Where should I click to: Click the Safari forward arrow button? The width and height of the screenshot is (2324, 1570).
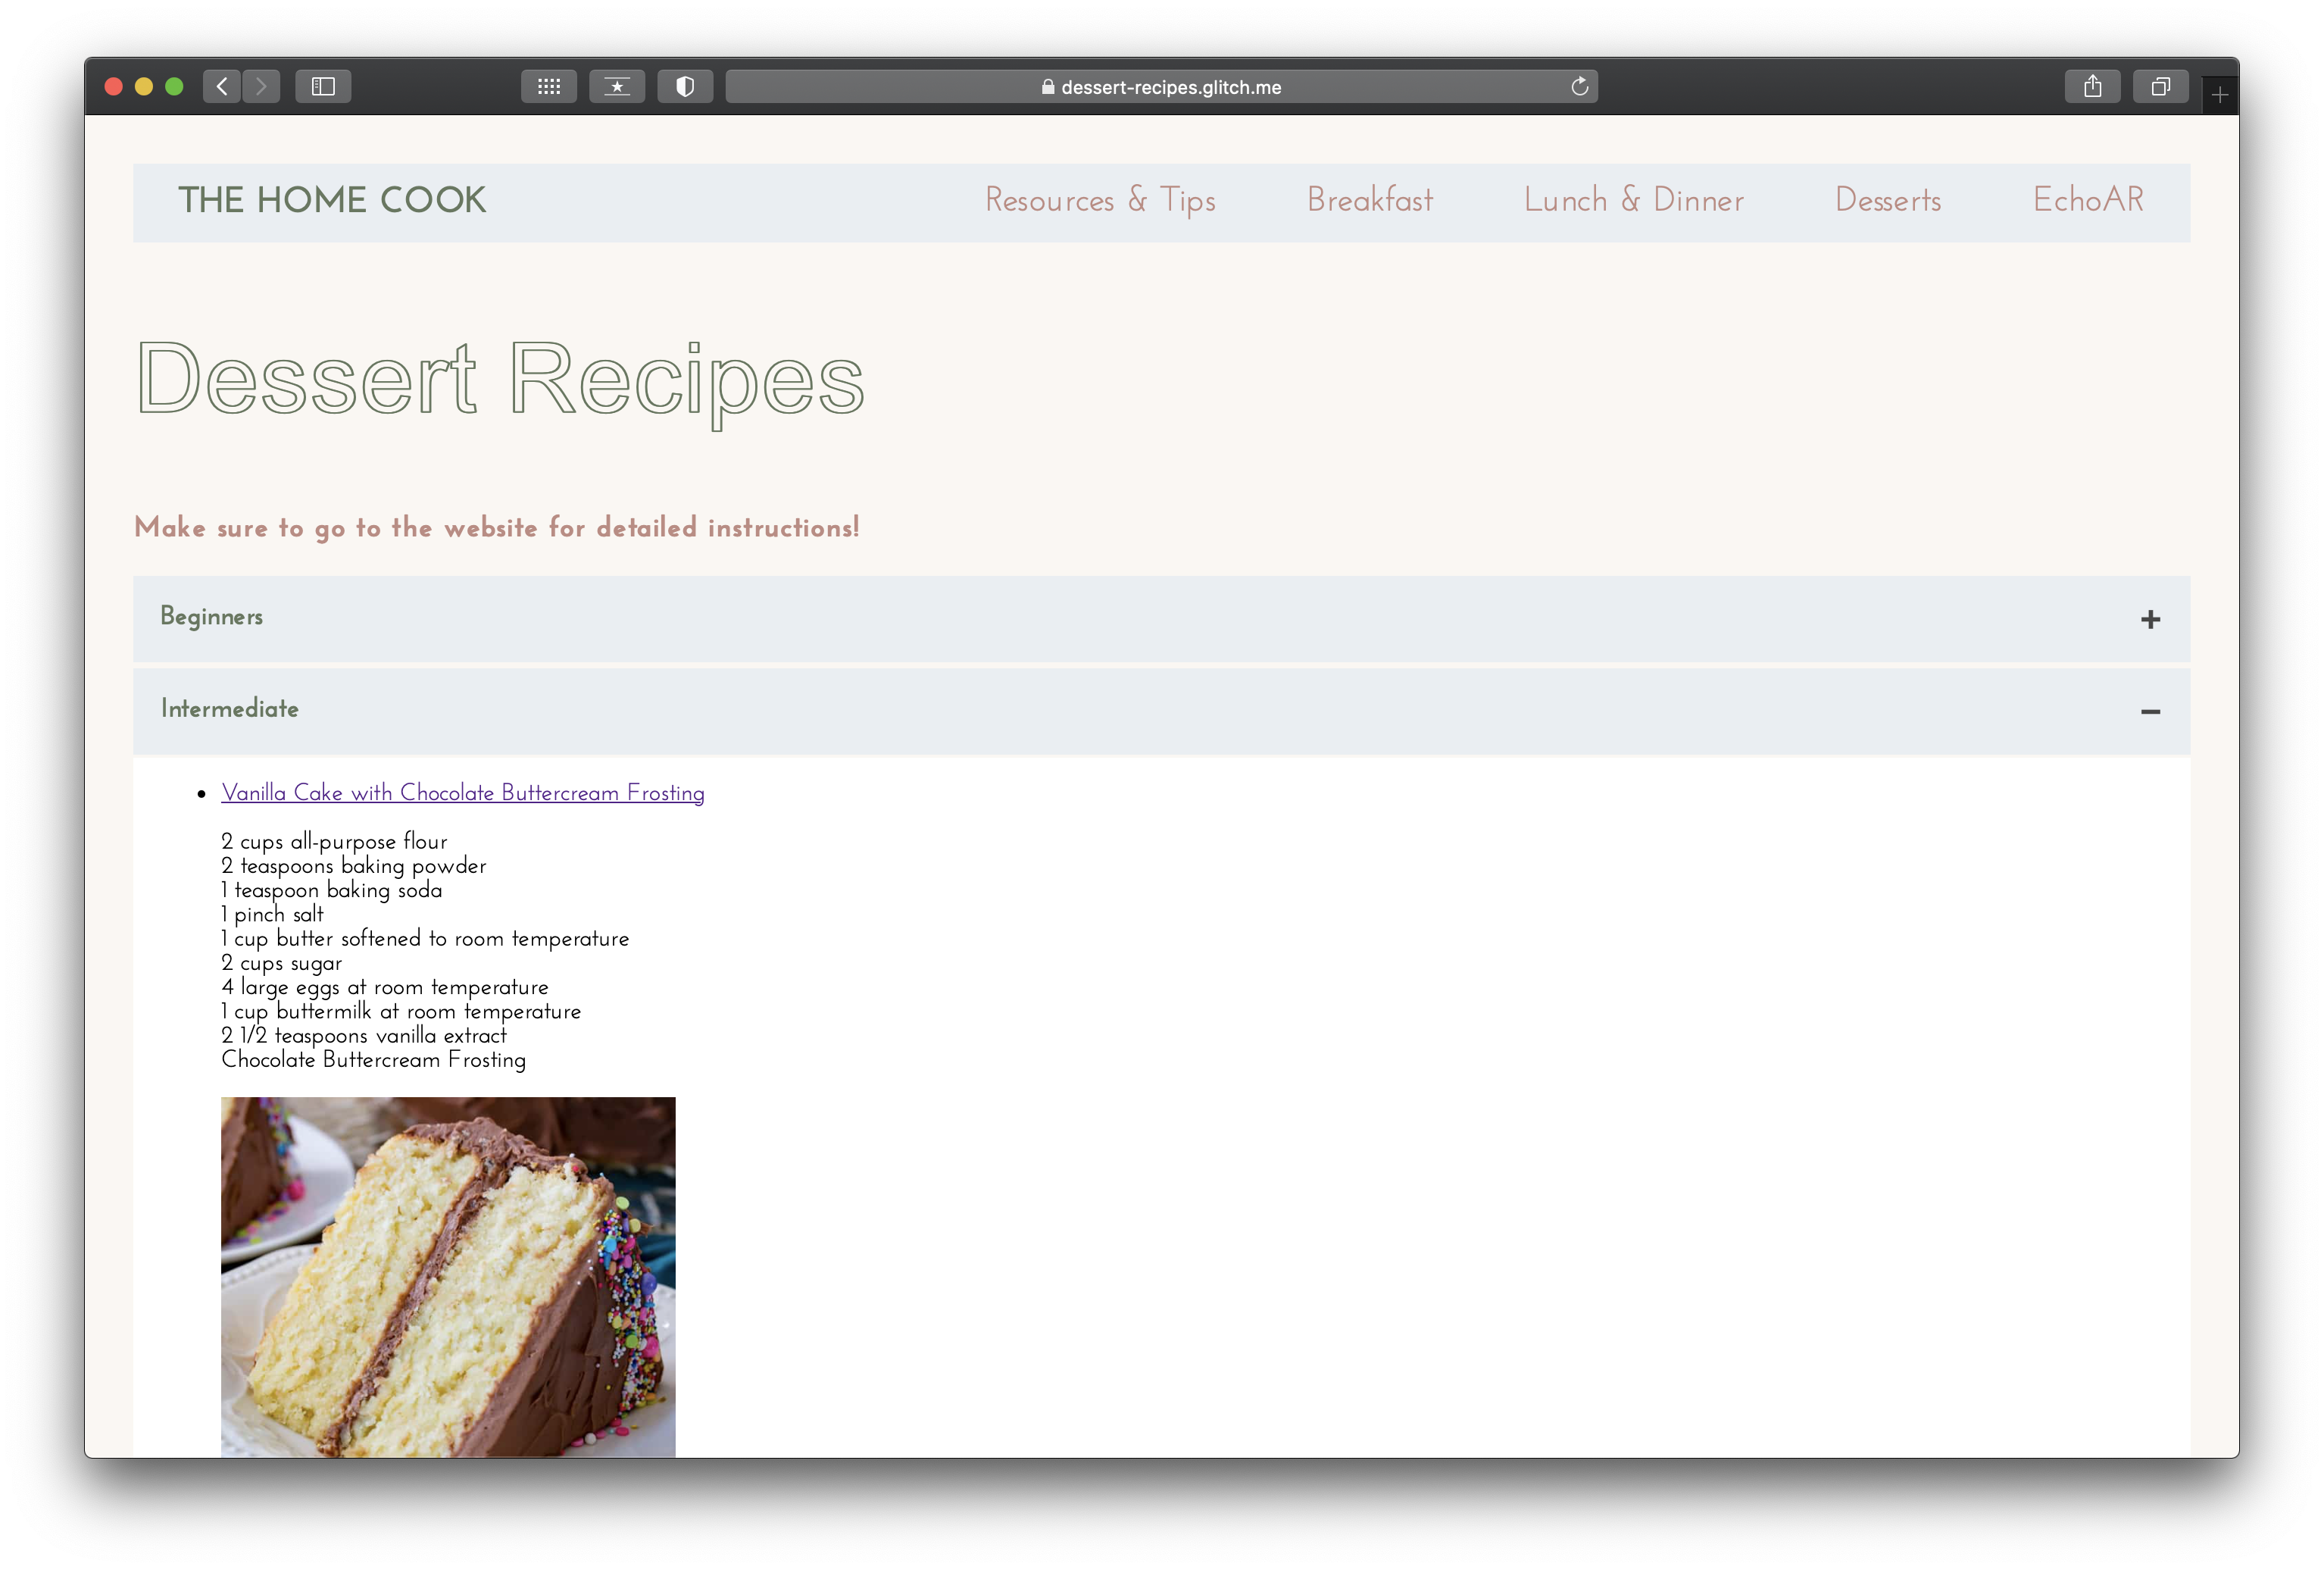261,87
